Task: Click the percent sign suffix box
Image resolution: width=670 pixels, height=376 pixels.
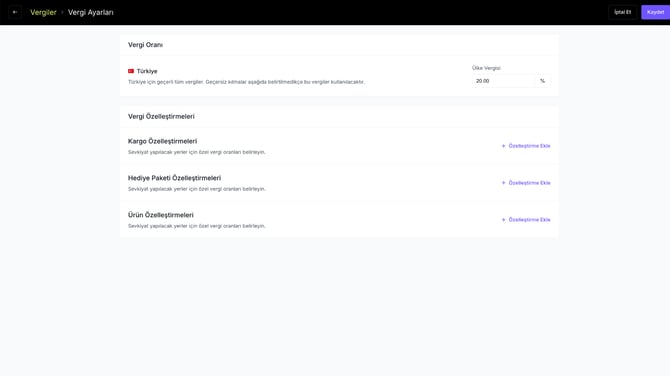Action: pyautogui.click(x=542, y=81)
